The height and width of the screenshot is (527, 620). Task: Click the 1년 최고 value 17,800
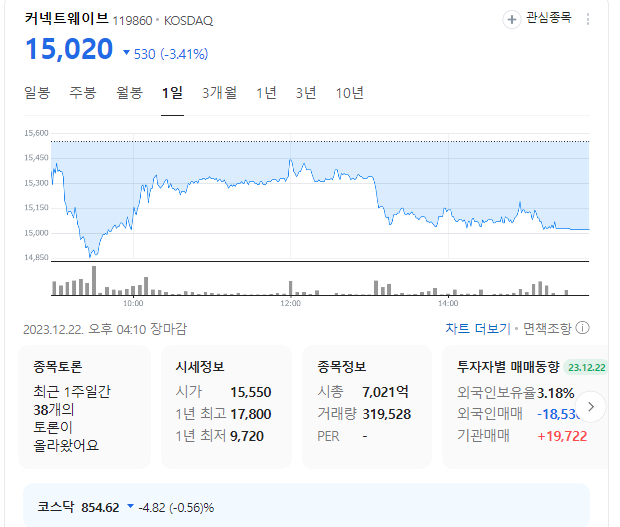251,414
